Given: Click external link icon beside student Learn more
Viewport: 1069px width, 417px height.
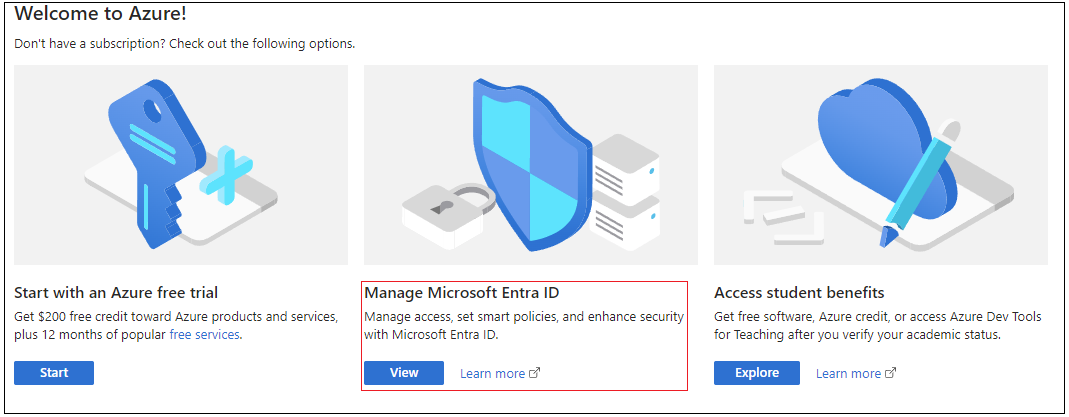Looking at the screenshot, I should point(890,373).
